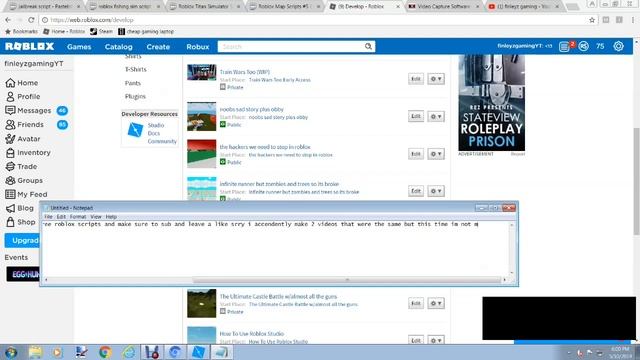The image size is (640, 360).
Task: Open Blog in the sidebar
Action: point(20,208)
